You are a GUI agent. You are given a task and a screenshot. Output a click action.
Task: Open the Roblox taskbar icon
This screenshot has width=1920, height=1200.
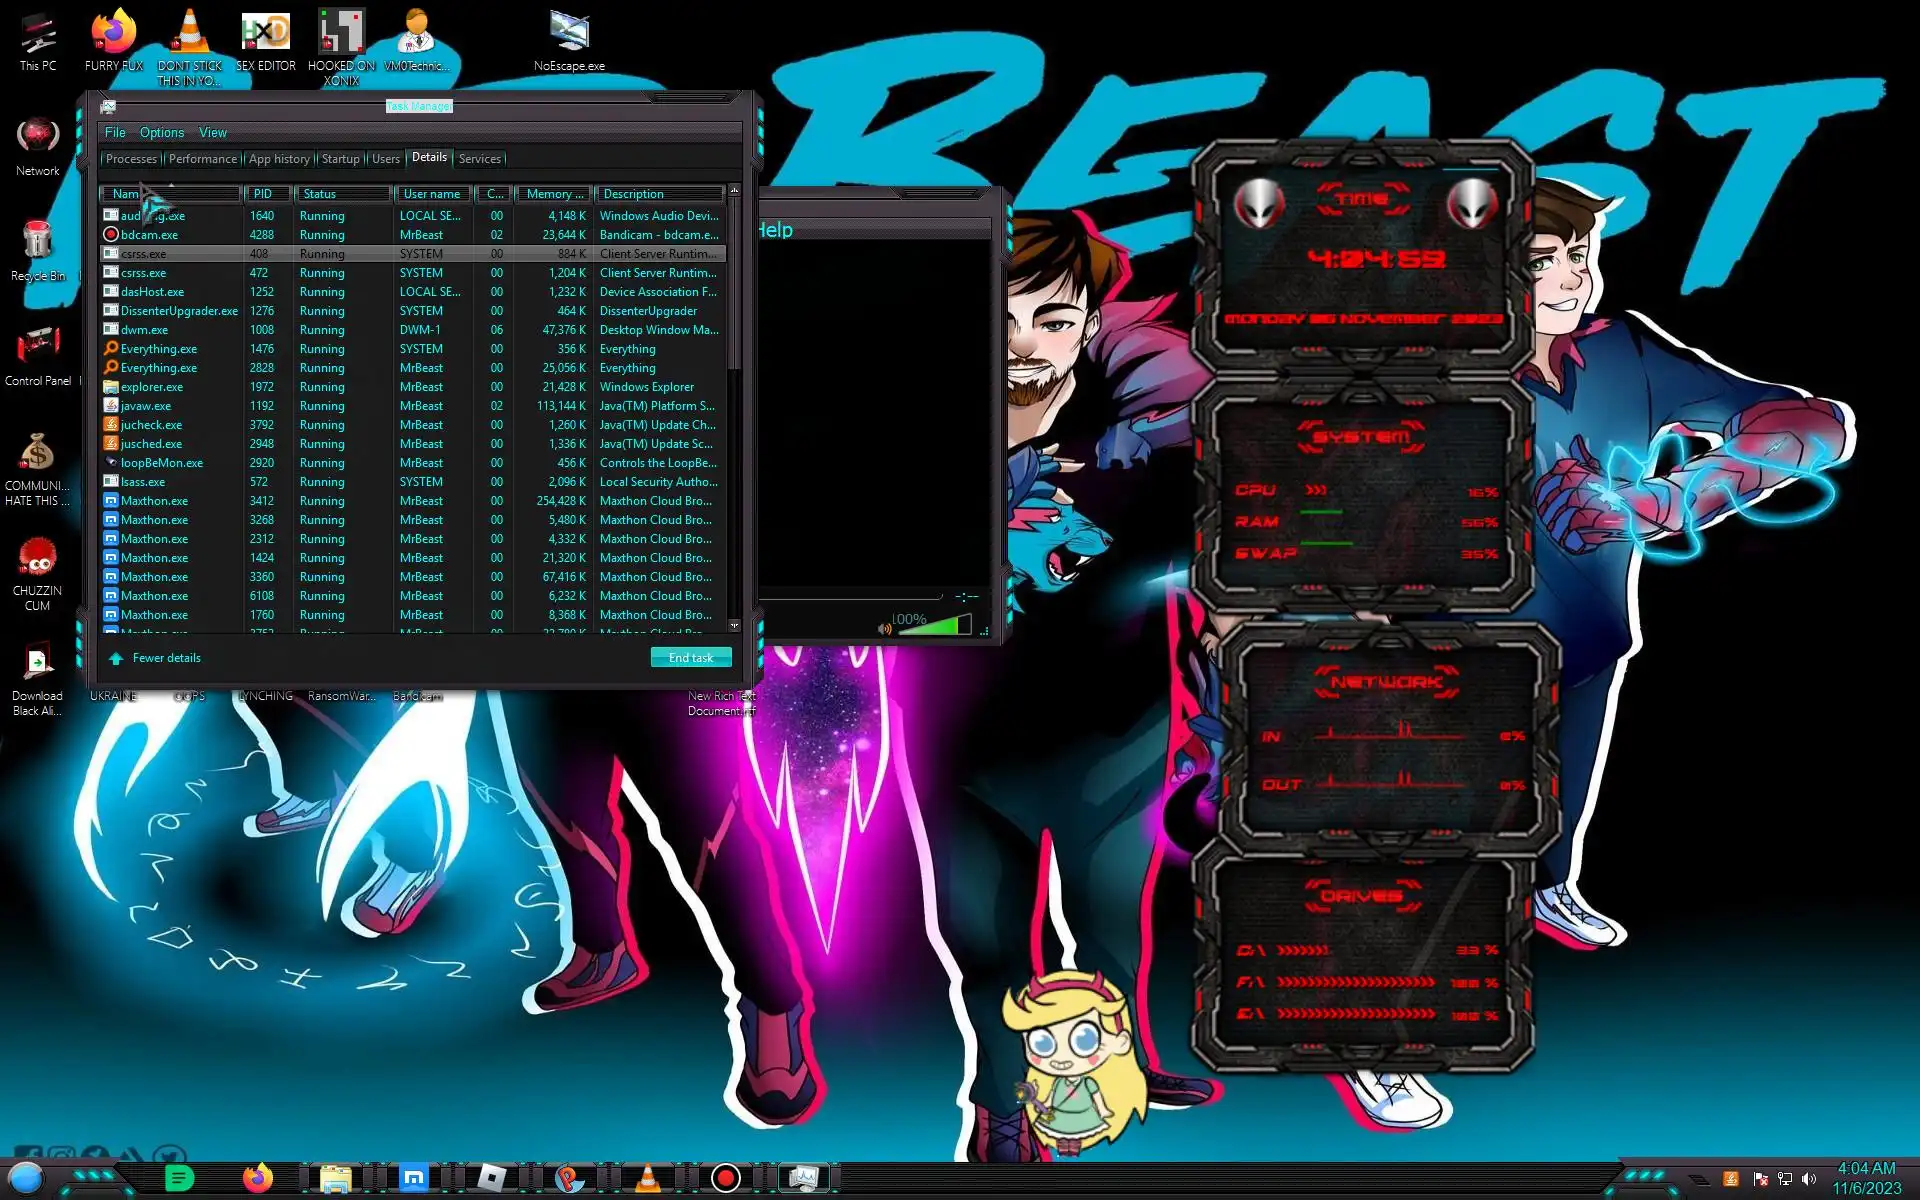tap(491, 1178)
